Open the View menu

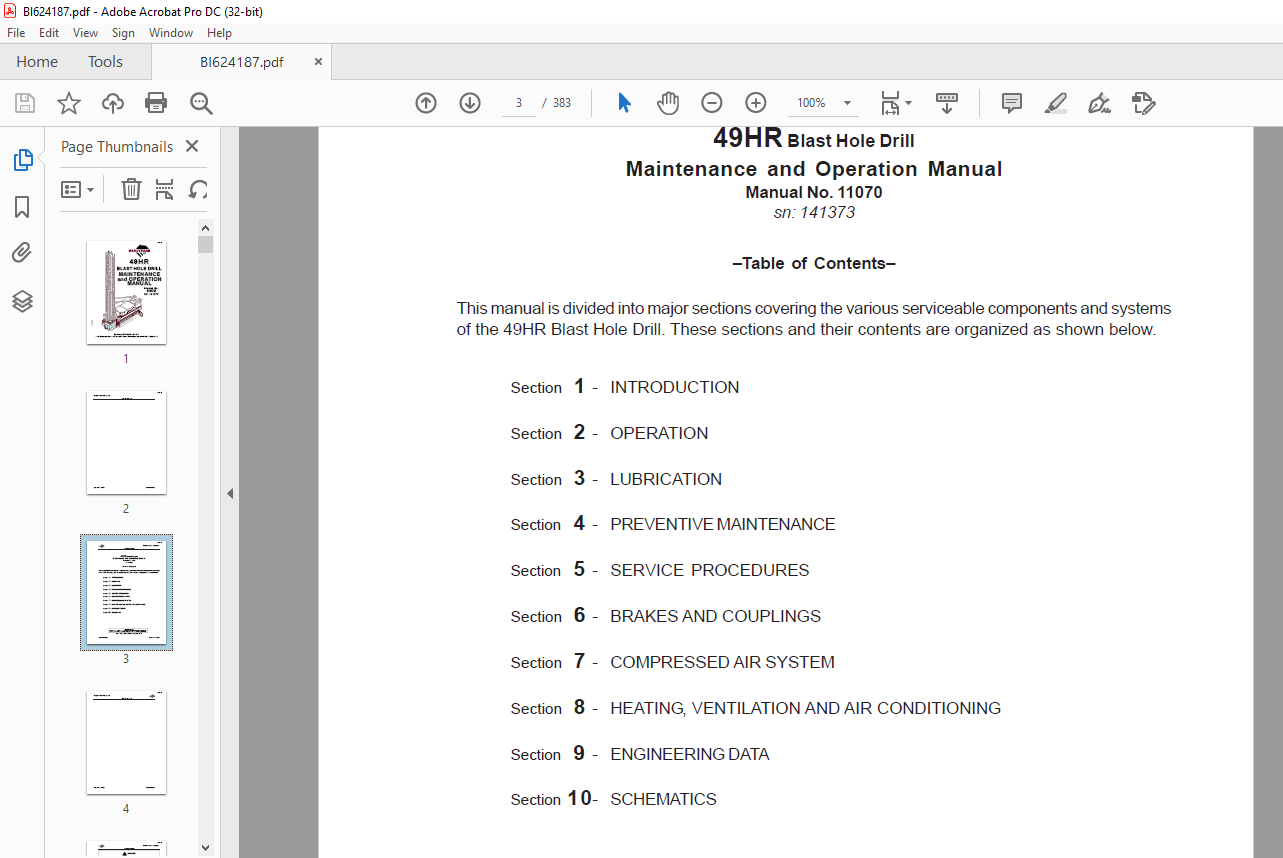[x=85, y=33]
